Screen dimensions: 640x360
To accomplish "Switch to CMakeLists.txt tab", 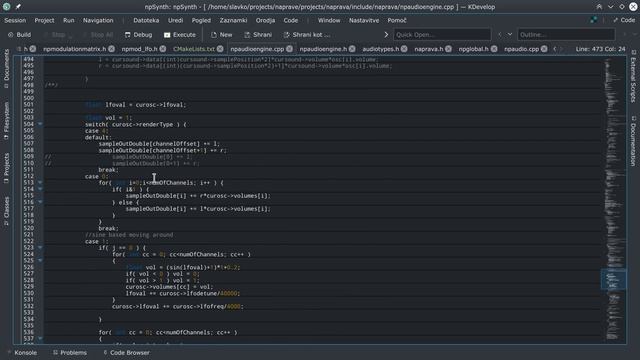I will (x=194, y=49).
